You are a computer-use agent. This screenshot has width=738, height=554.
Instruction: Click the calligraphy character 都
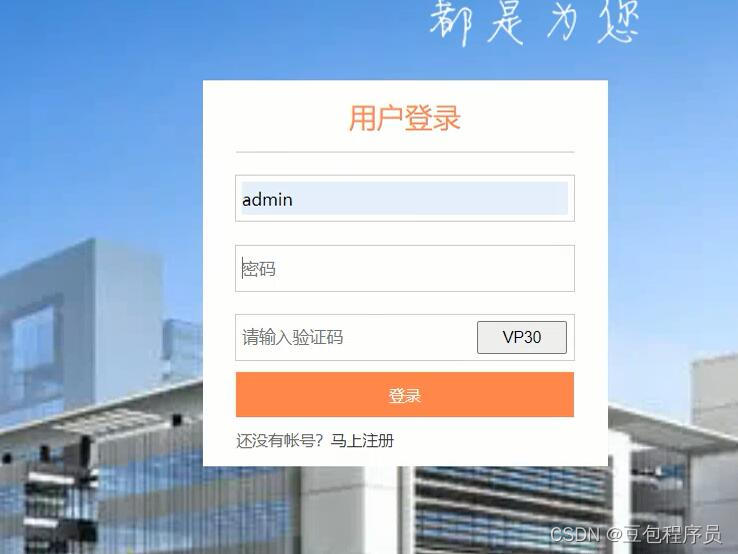pos(451,22)
